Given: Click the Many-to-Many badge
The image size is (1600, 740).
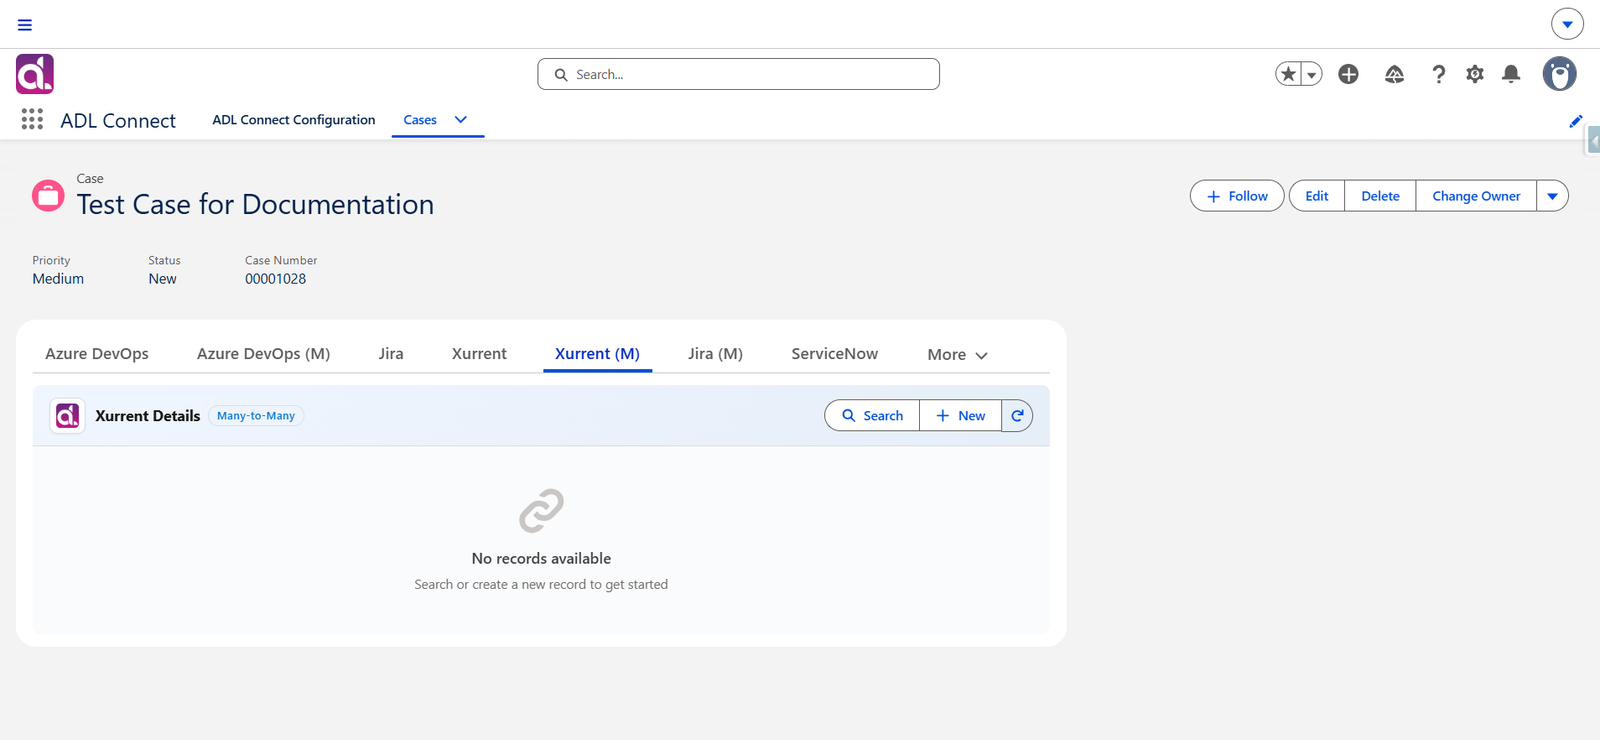Looking at the screenshot, I should (x=256, y=416).
